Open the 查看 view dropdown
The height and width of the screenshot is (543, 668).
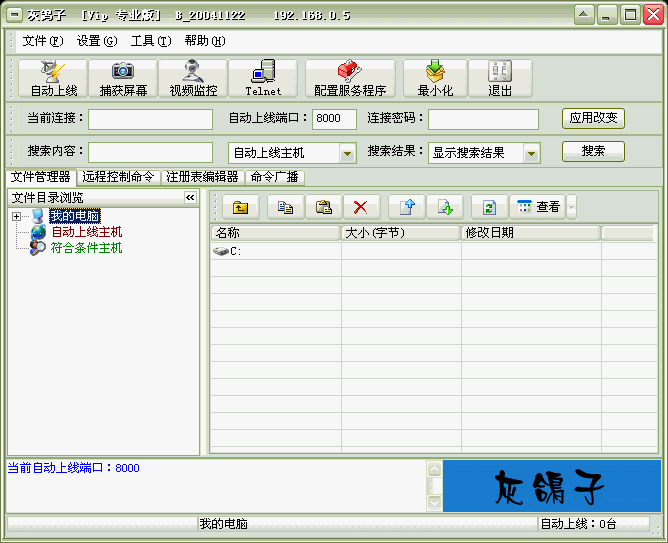571,207
